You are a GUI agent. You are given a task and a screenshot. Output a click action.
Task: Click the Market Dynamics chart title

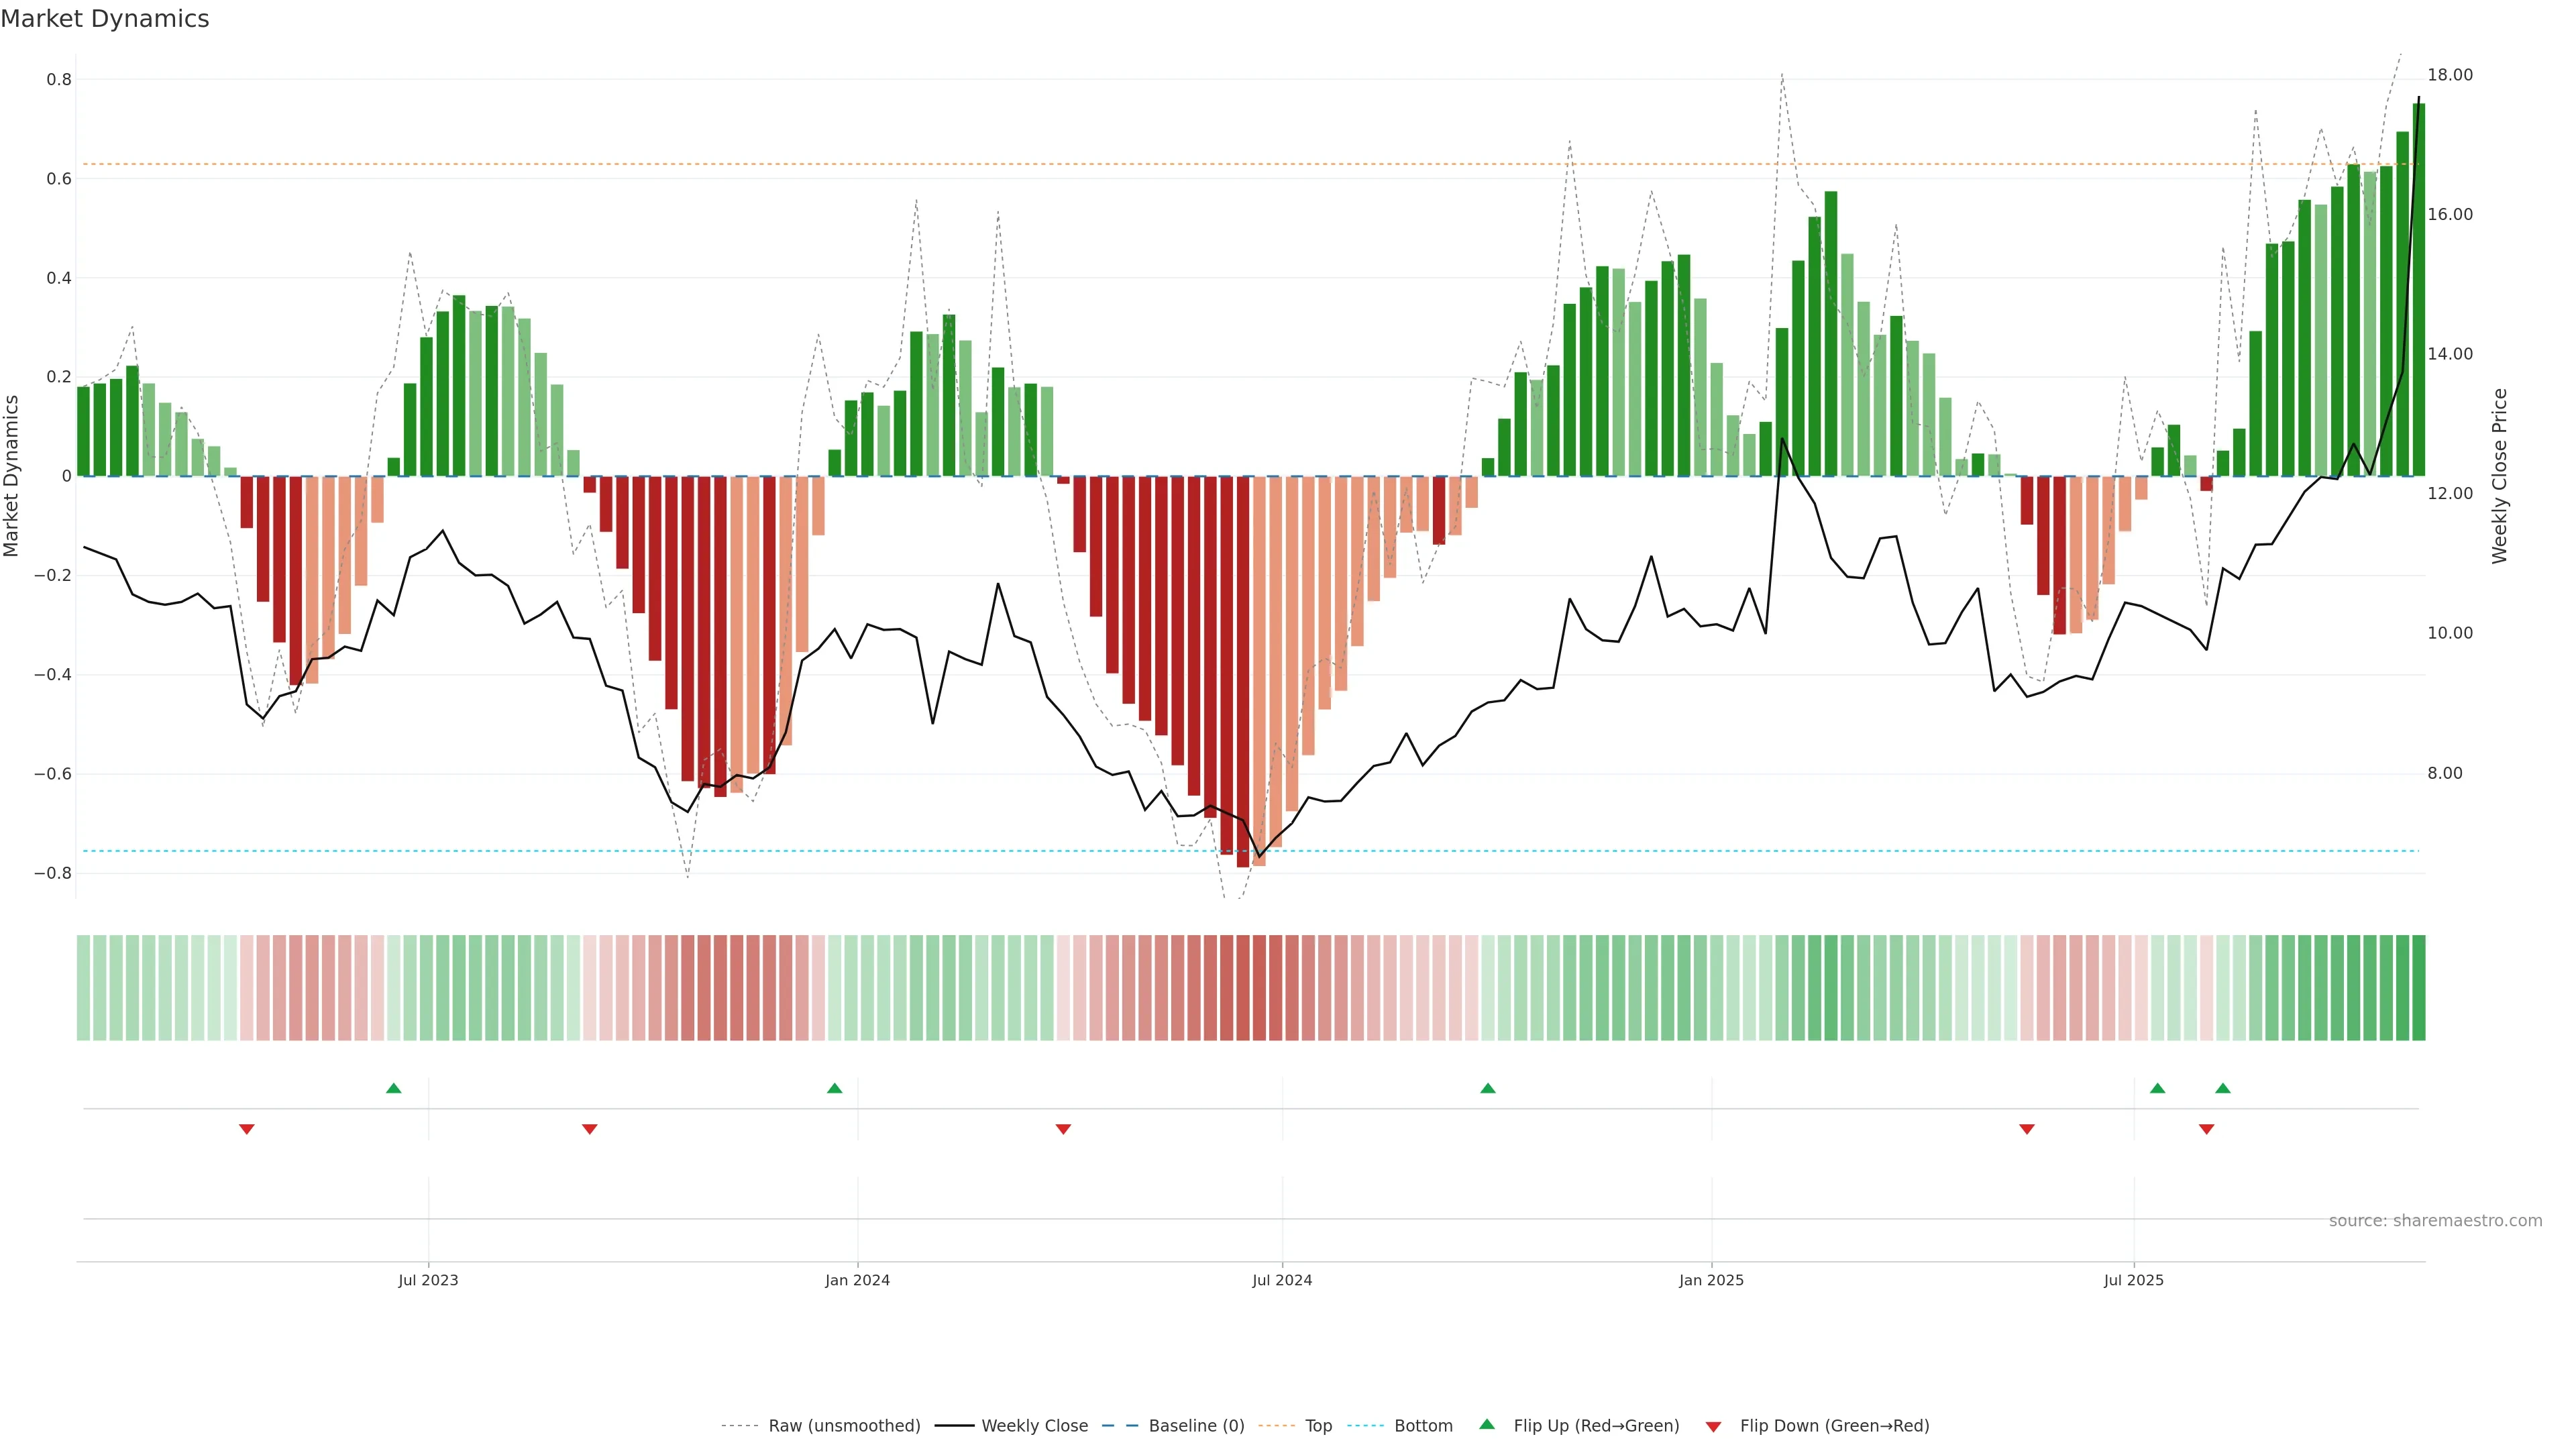click(x=105, y=19)
